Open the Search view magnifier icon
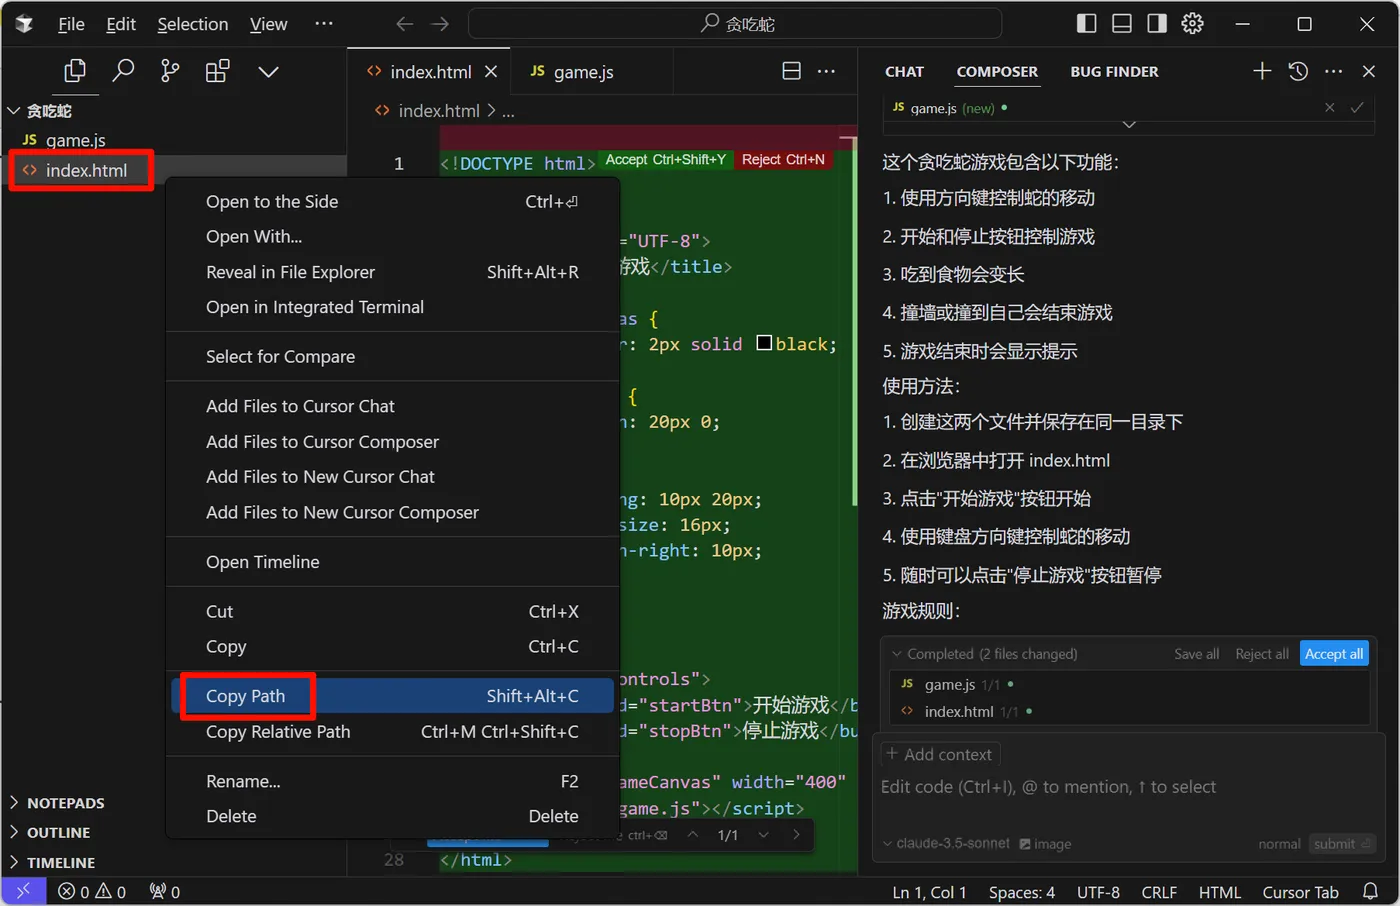The height and width of the screenshot is (906, 1400). point(123,71)
